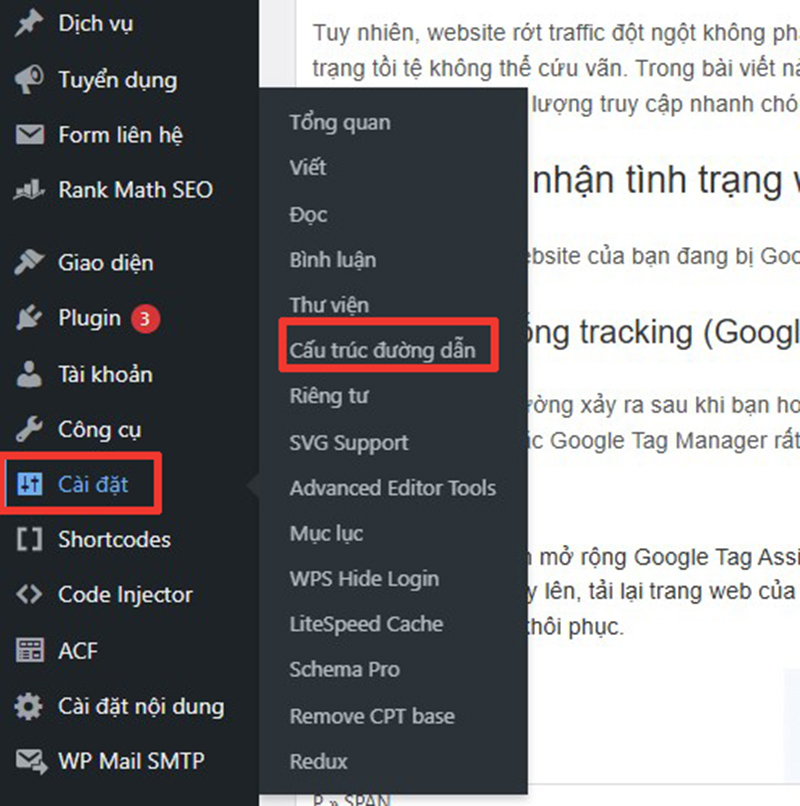
Task: Open Schema Pro settings
Action: tap(344, 669)
